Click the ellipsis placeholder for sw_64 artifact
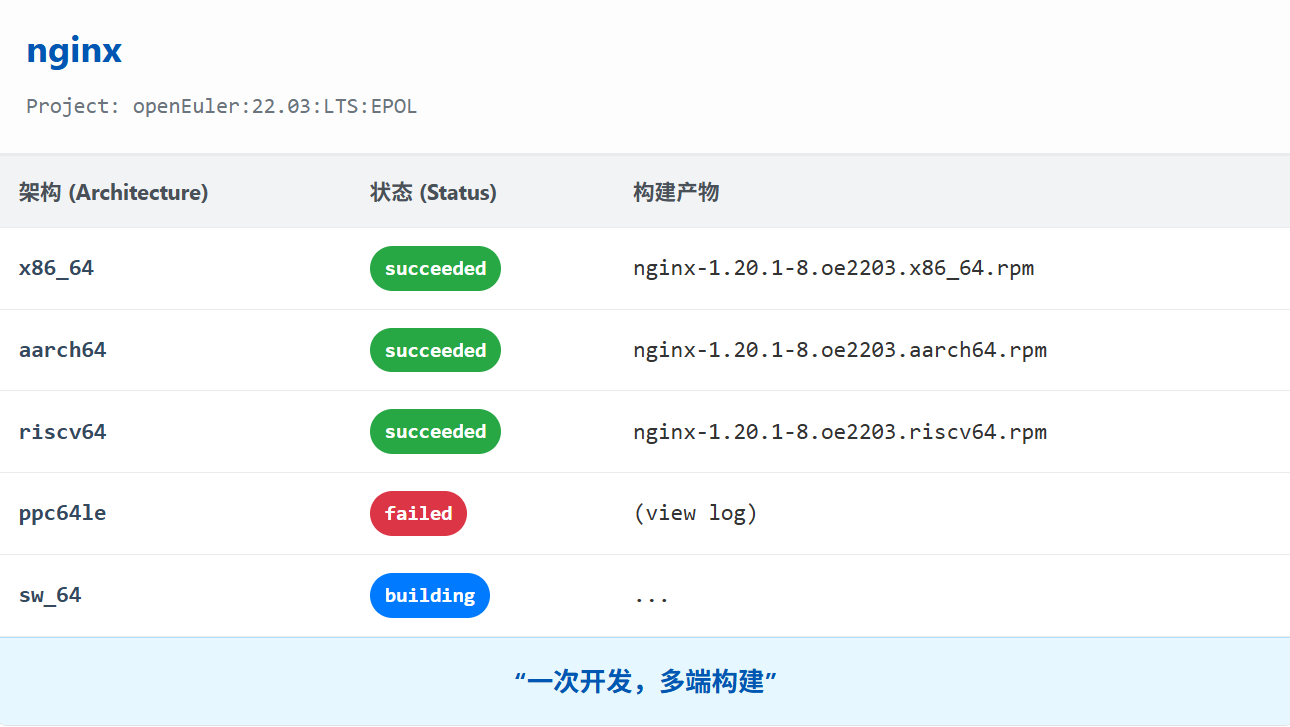The height and width of the screenshot is (727, 1290). [x=651, y=595]
